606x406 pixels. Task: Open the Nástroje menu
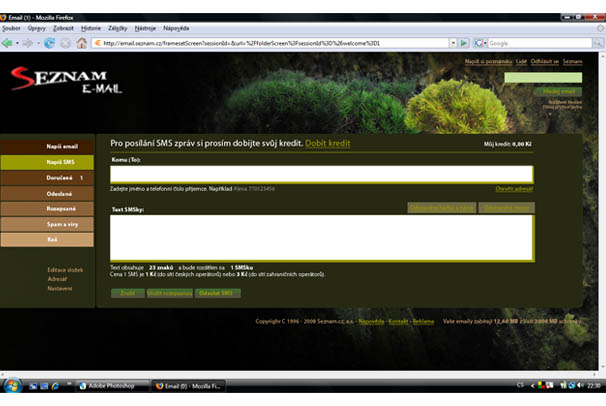tap(148, 29)
